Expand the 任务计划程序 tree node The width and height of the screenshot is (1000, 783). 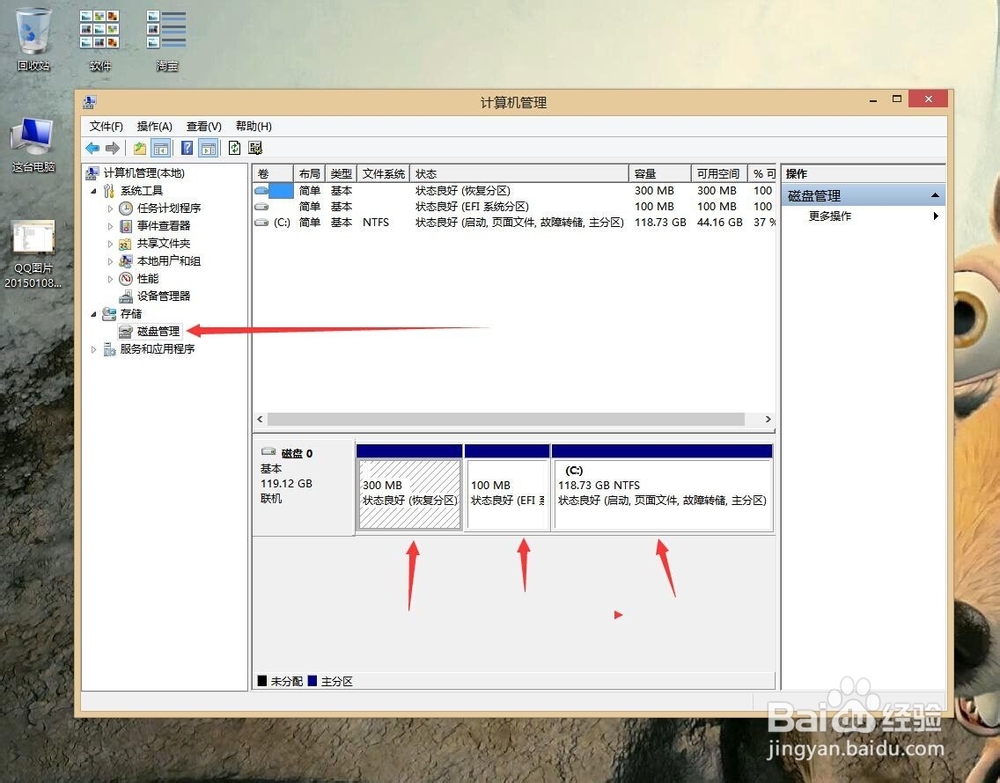point(110,209)
